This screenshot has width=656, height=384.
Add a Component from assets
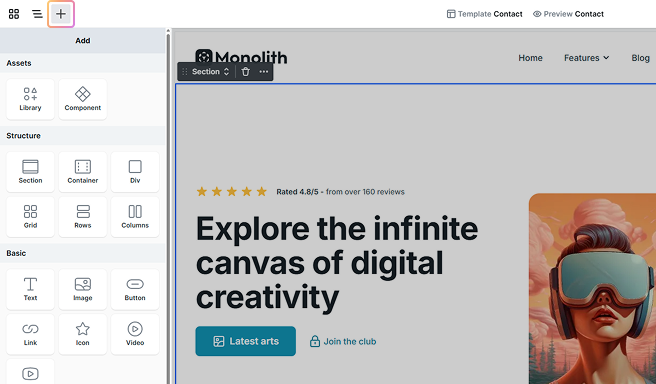coord(83,100)
